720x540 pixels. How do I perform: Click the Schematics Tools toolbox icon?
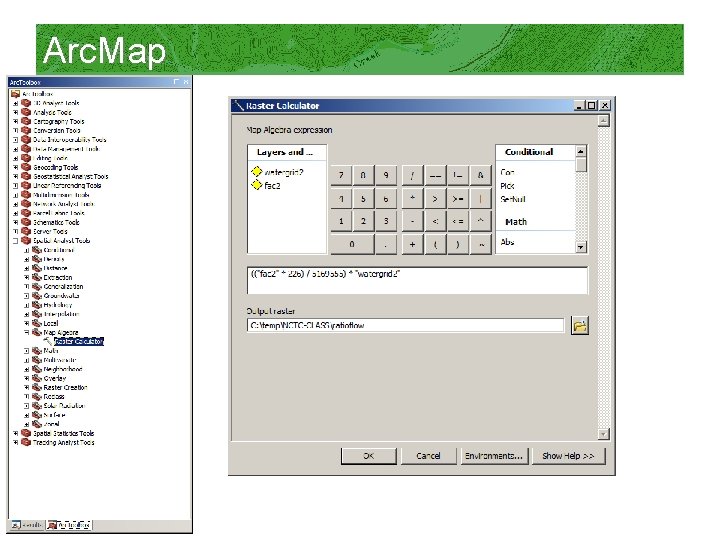26,222
